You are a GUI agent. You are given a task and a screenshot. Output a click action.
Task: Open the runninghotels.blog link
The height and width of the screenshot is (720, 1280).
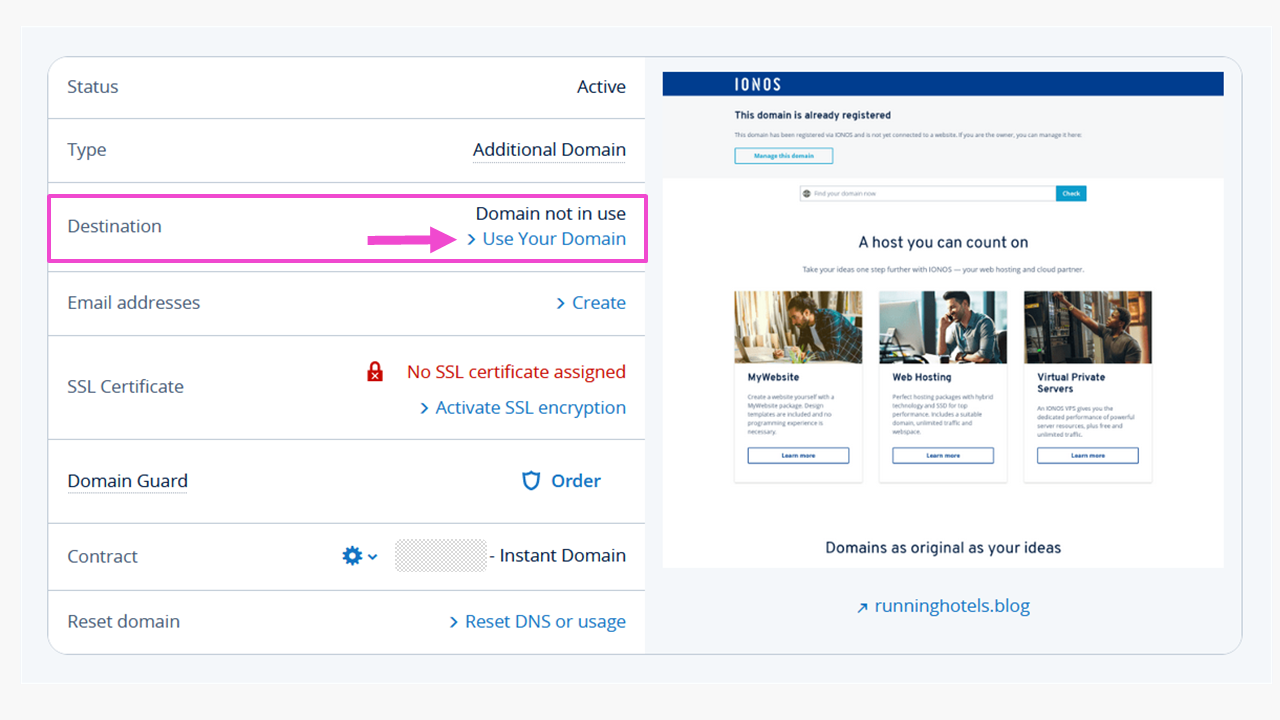click(x=952, y=606)
